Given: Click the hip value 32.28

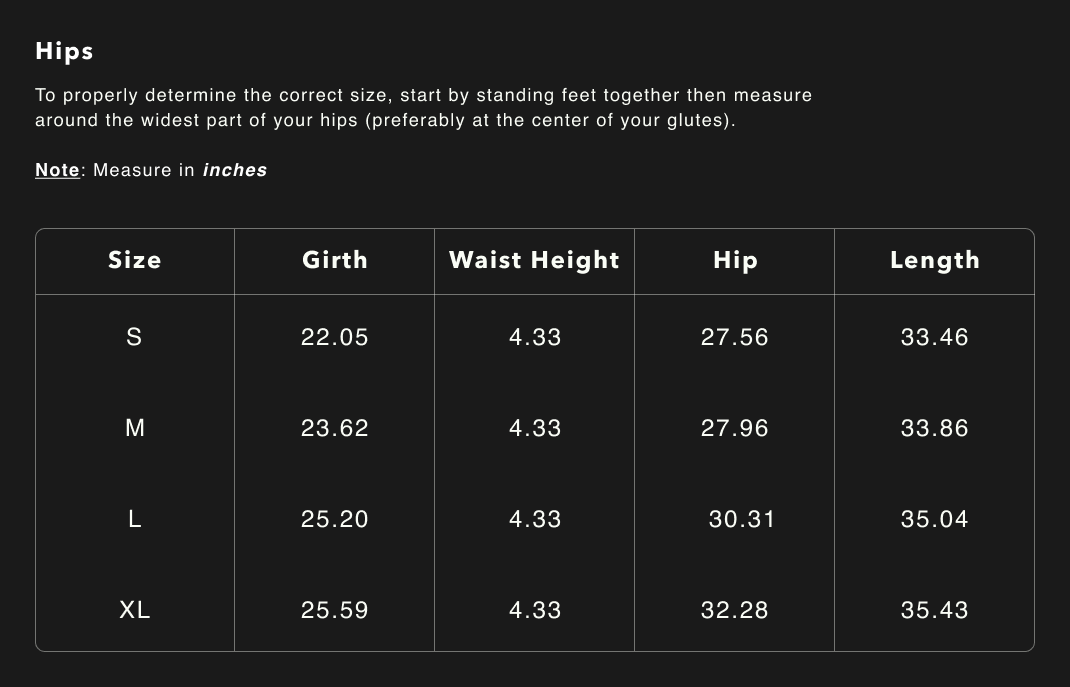Looking at the screenshot, I should click(x=735, y=610).
